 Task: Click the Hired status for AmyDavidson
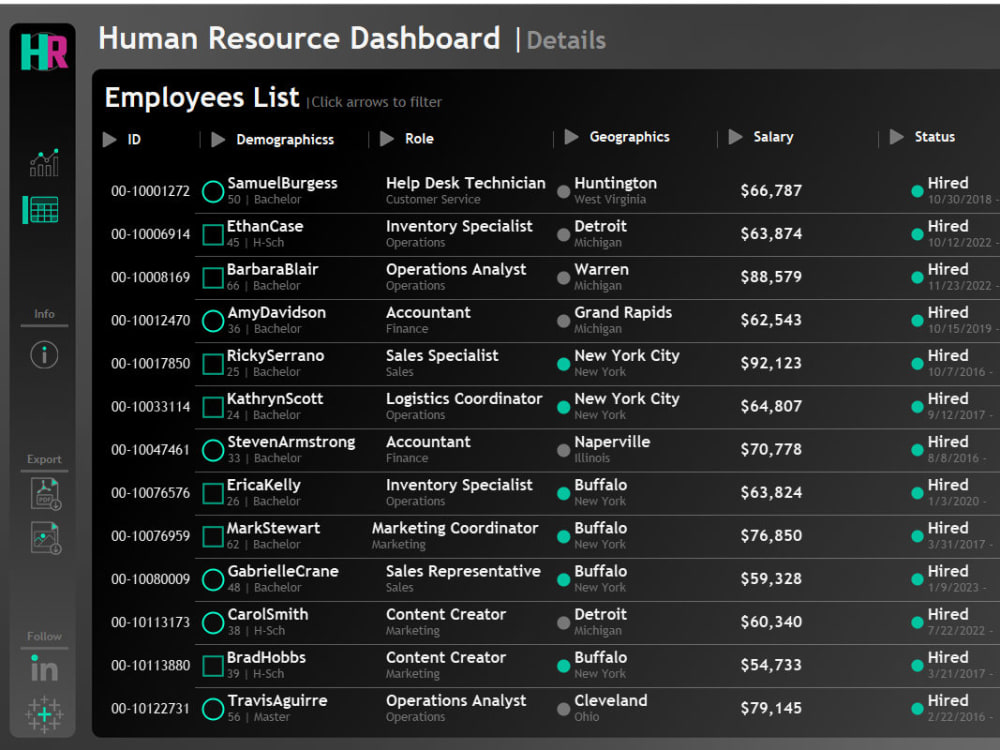(x=948, y=312)
